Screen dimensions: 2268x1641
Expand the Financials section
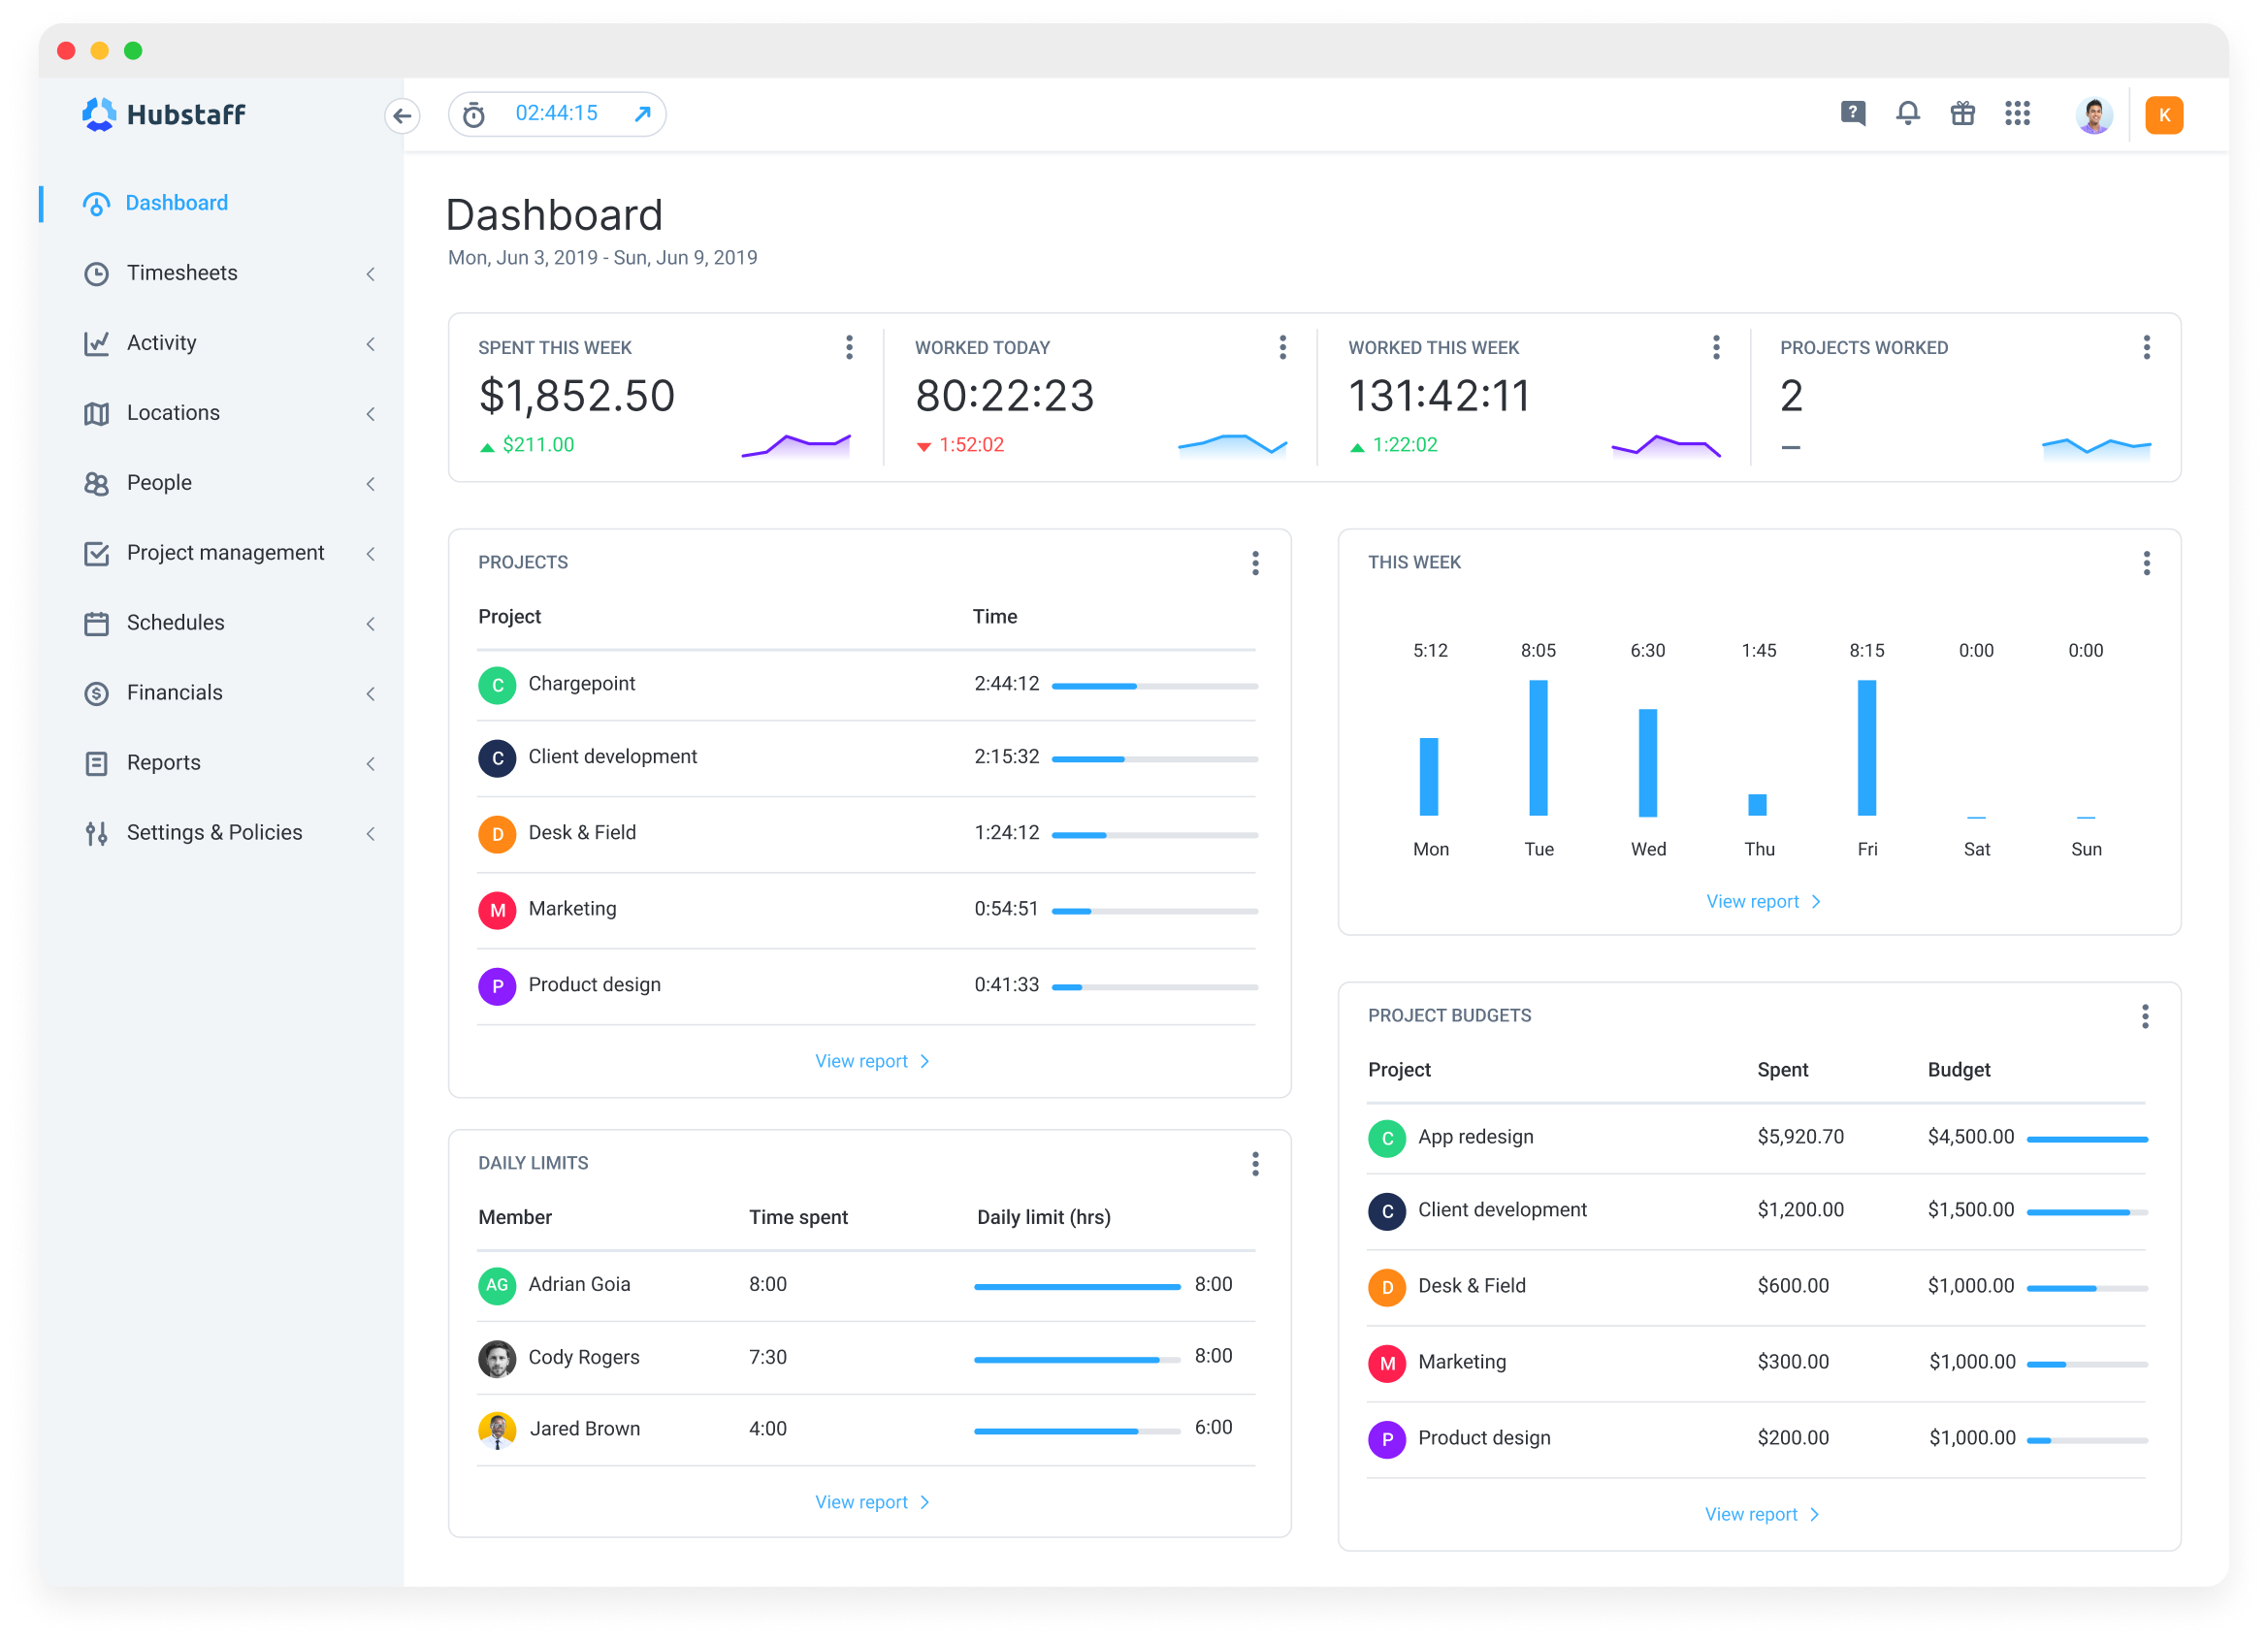371,693
